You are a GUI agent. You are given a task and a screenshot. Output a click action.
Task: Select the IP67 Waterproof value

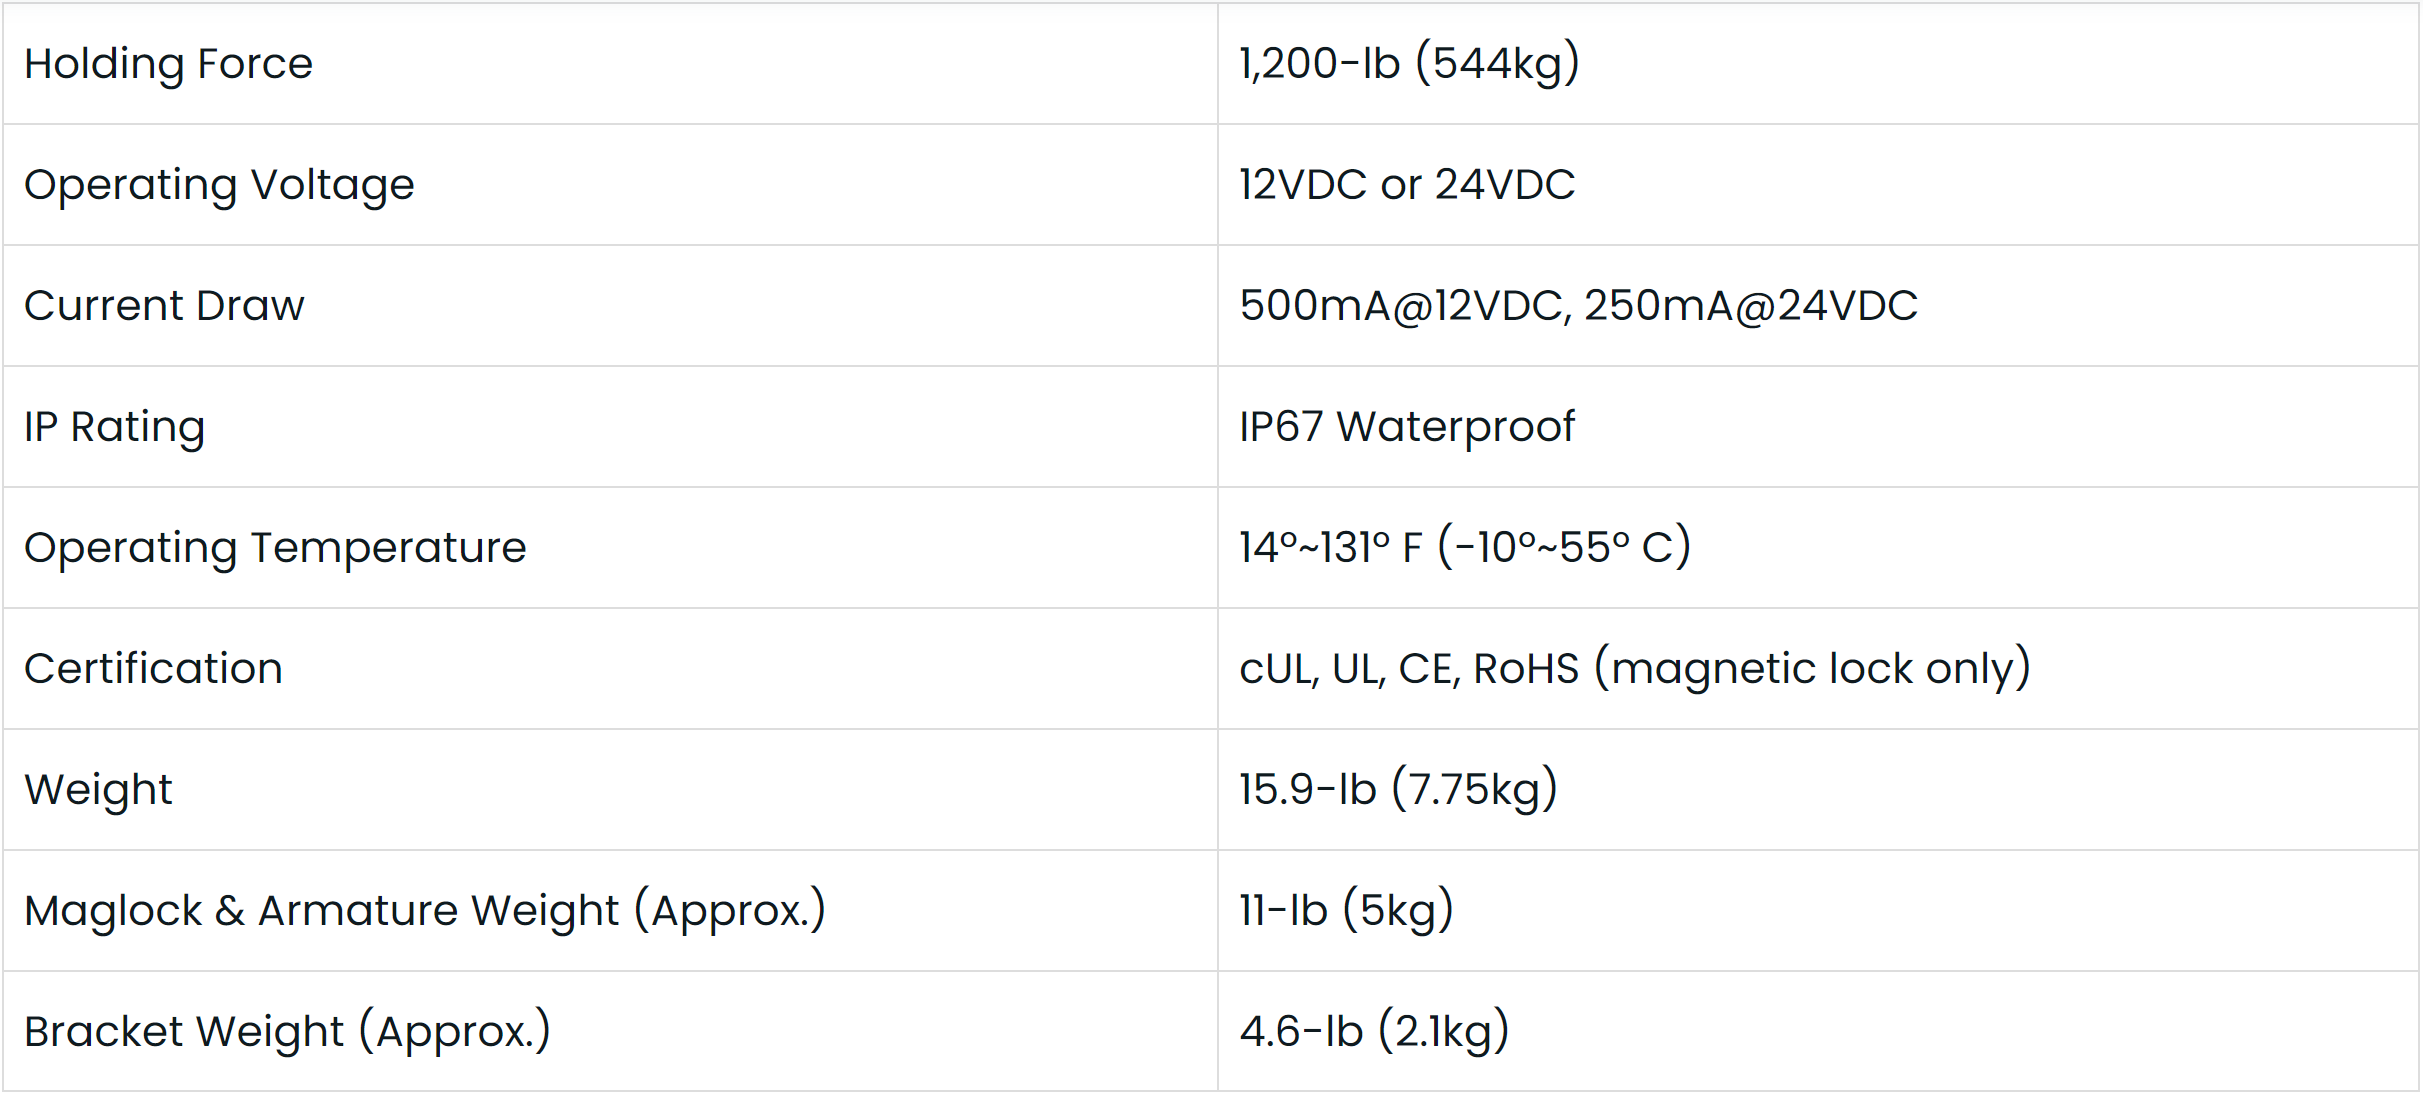[1406, 427]
